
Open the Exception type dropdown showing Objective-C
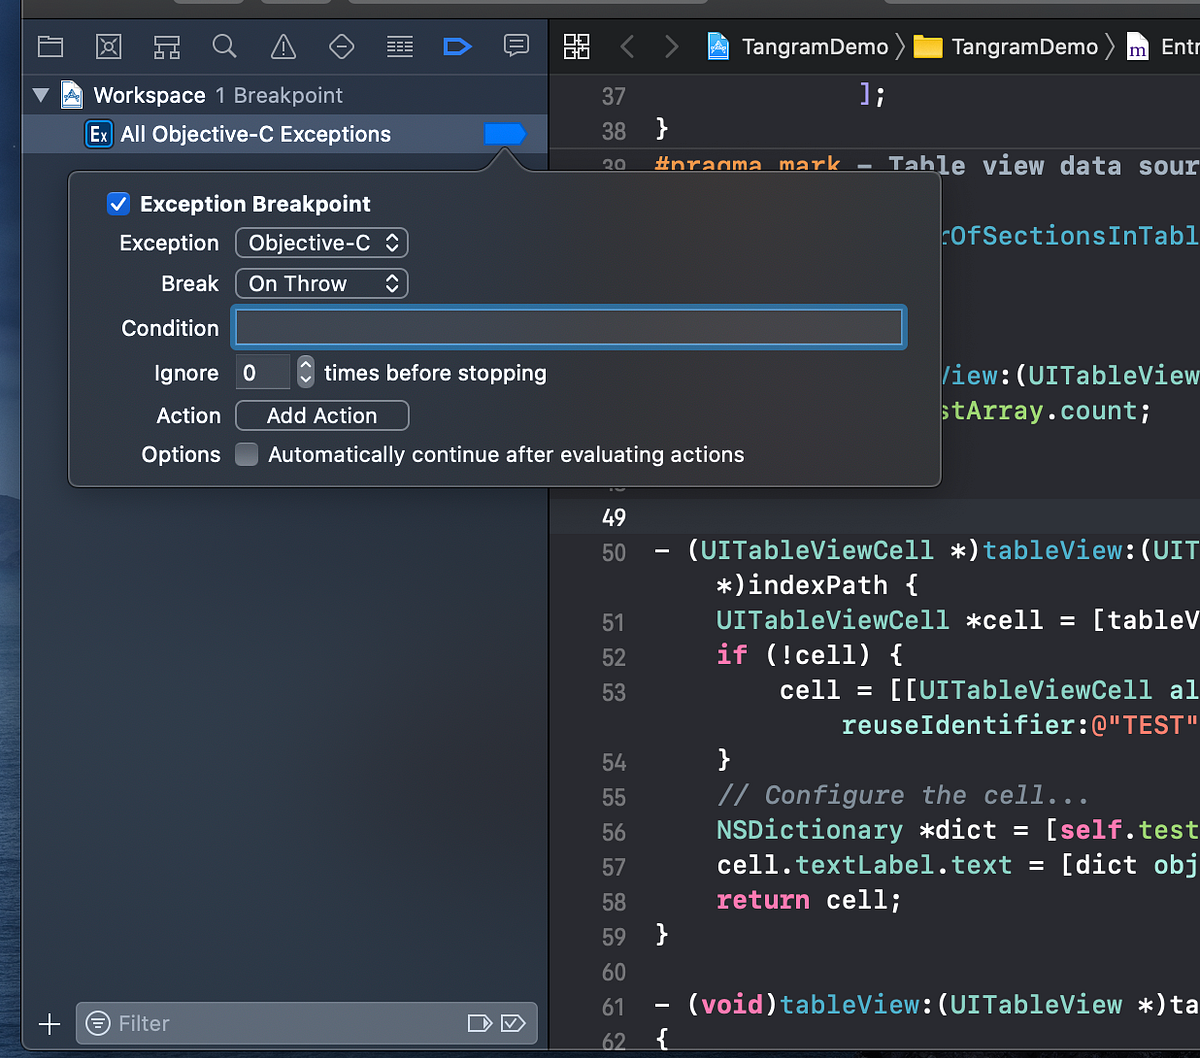point(321,242)
